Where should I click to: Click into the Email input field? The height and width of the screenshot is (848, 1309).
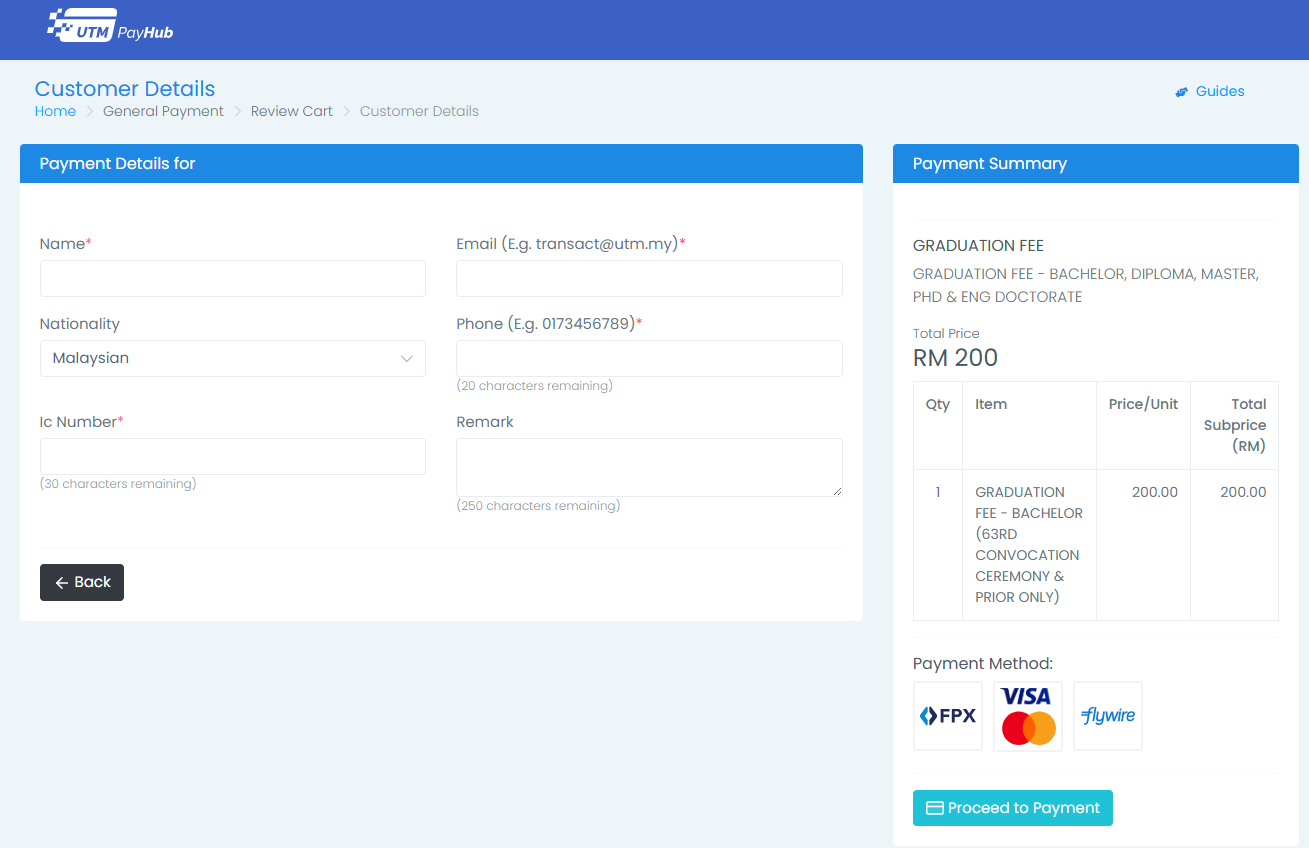point(649,279)
